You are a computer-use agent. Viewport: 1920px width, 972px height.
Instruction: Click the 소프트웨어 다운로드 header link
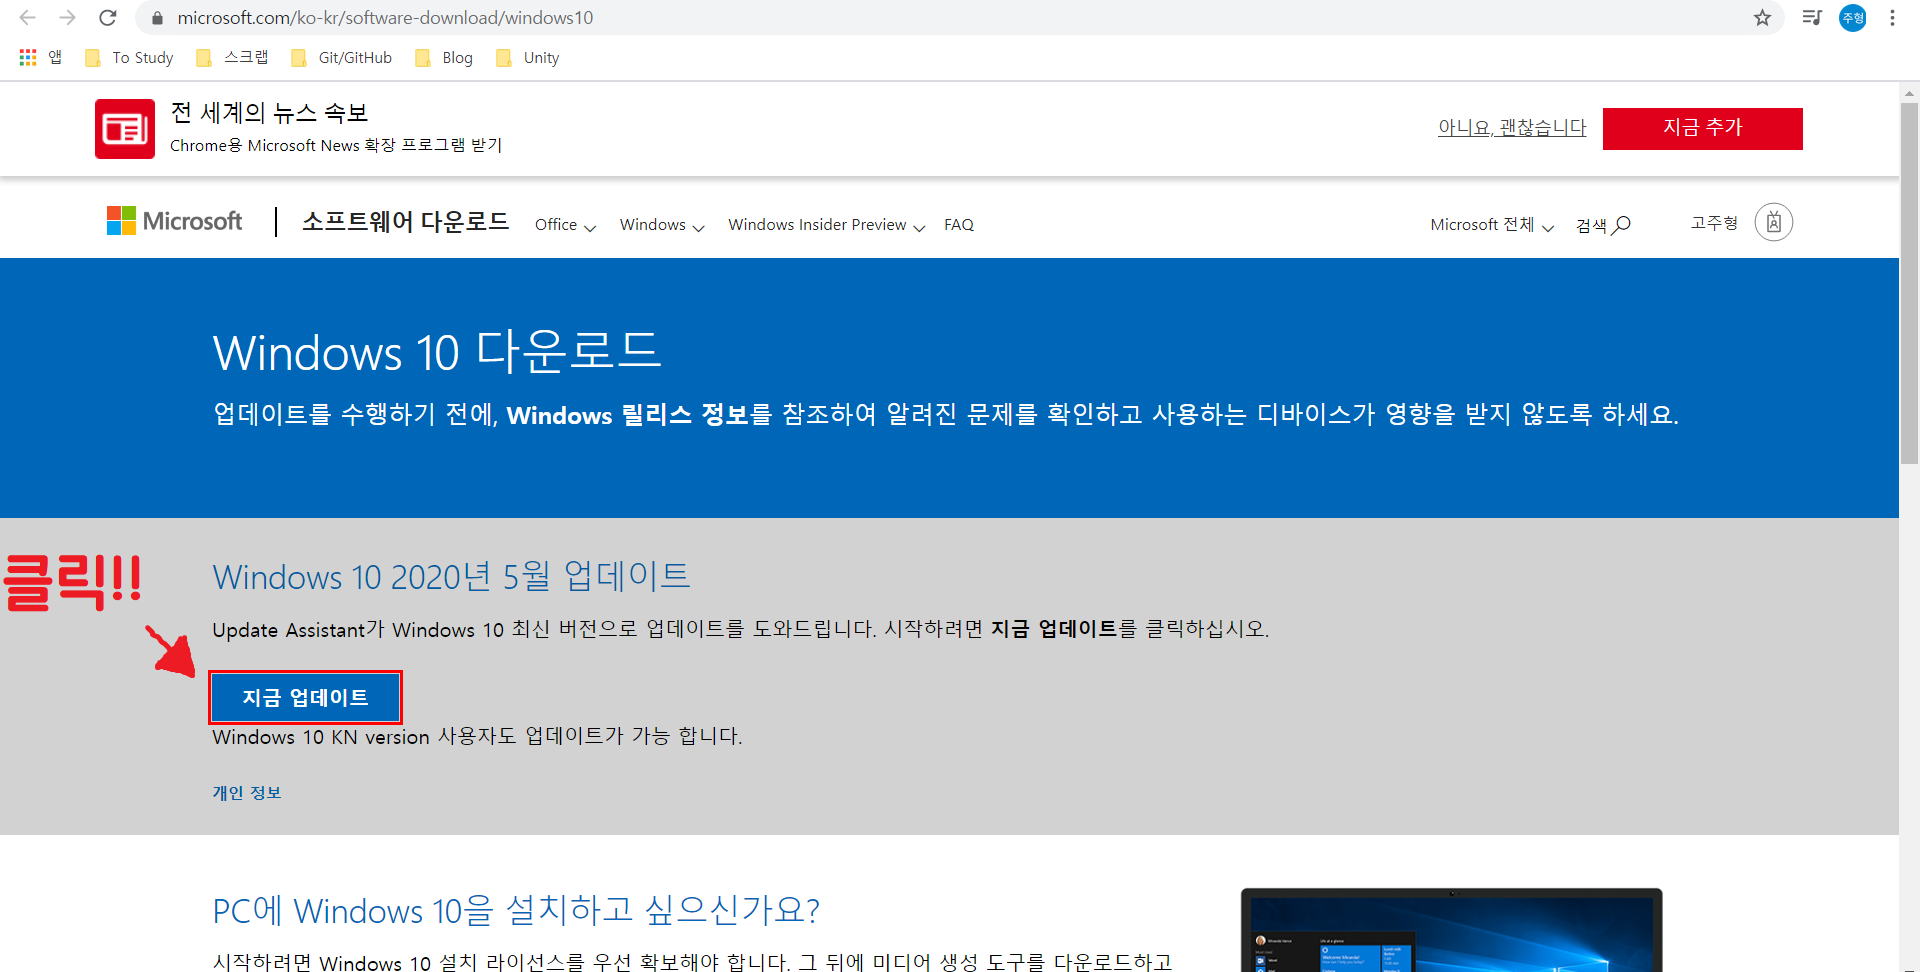[x=405, y=221]
